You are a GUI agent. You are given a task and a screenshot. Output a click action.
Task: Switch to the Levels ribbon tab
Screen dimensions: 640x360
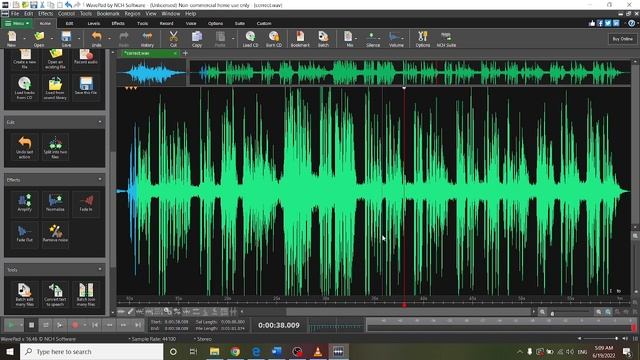pos(93,23)
